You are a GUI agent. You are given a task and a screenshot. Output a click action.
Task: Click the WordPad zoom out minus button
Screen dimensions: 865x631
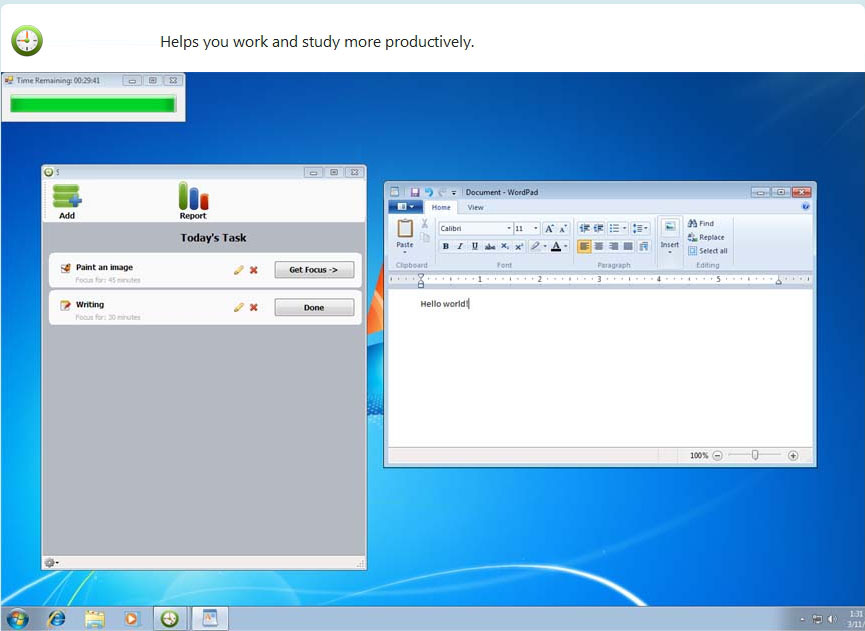717,456
